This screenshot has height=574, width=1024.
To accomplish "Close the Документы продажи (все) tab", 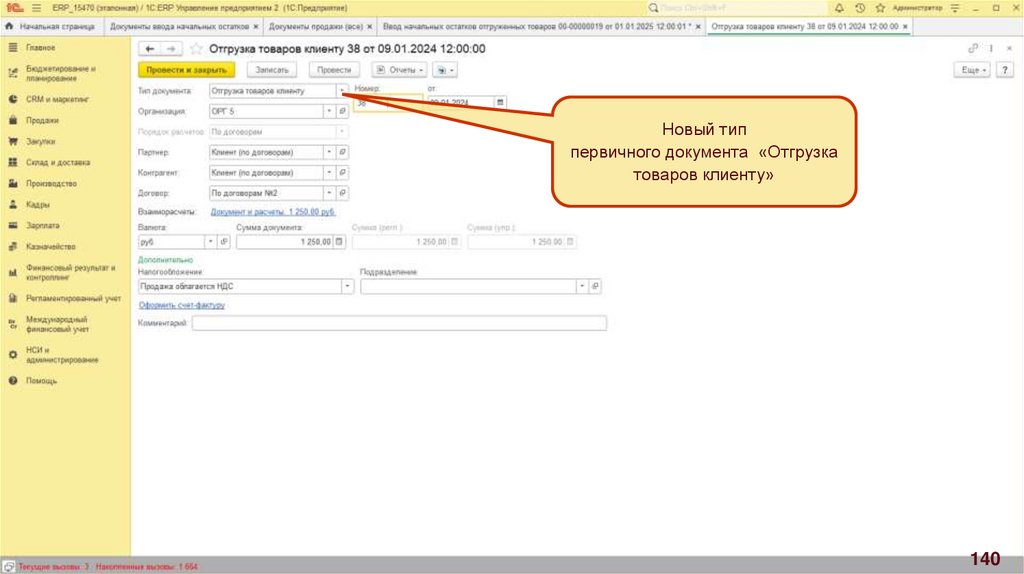I will point(370,27).
